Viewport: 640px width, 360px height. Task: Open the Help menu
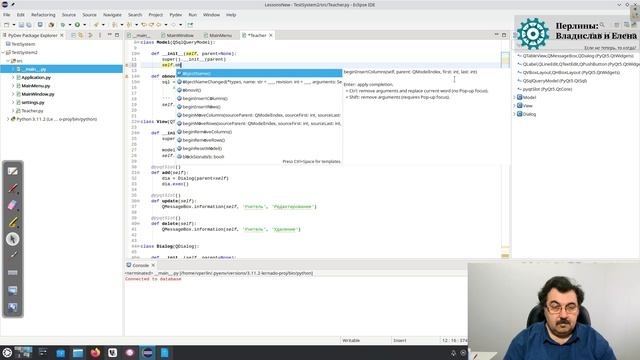(x=231, y=15)
